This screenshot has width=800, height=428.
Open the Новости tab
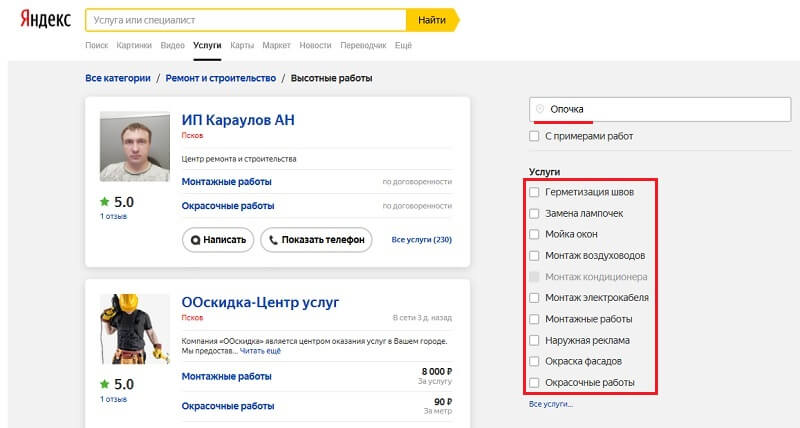pos(315,45)
